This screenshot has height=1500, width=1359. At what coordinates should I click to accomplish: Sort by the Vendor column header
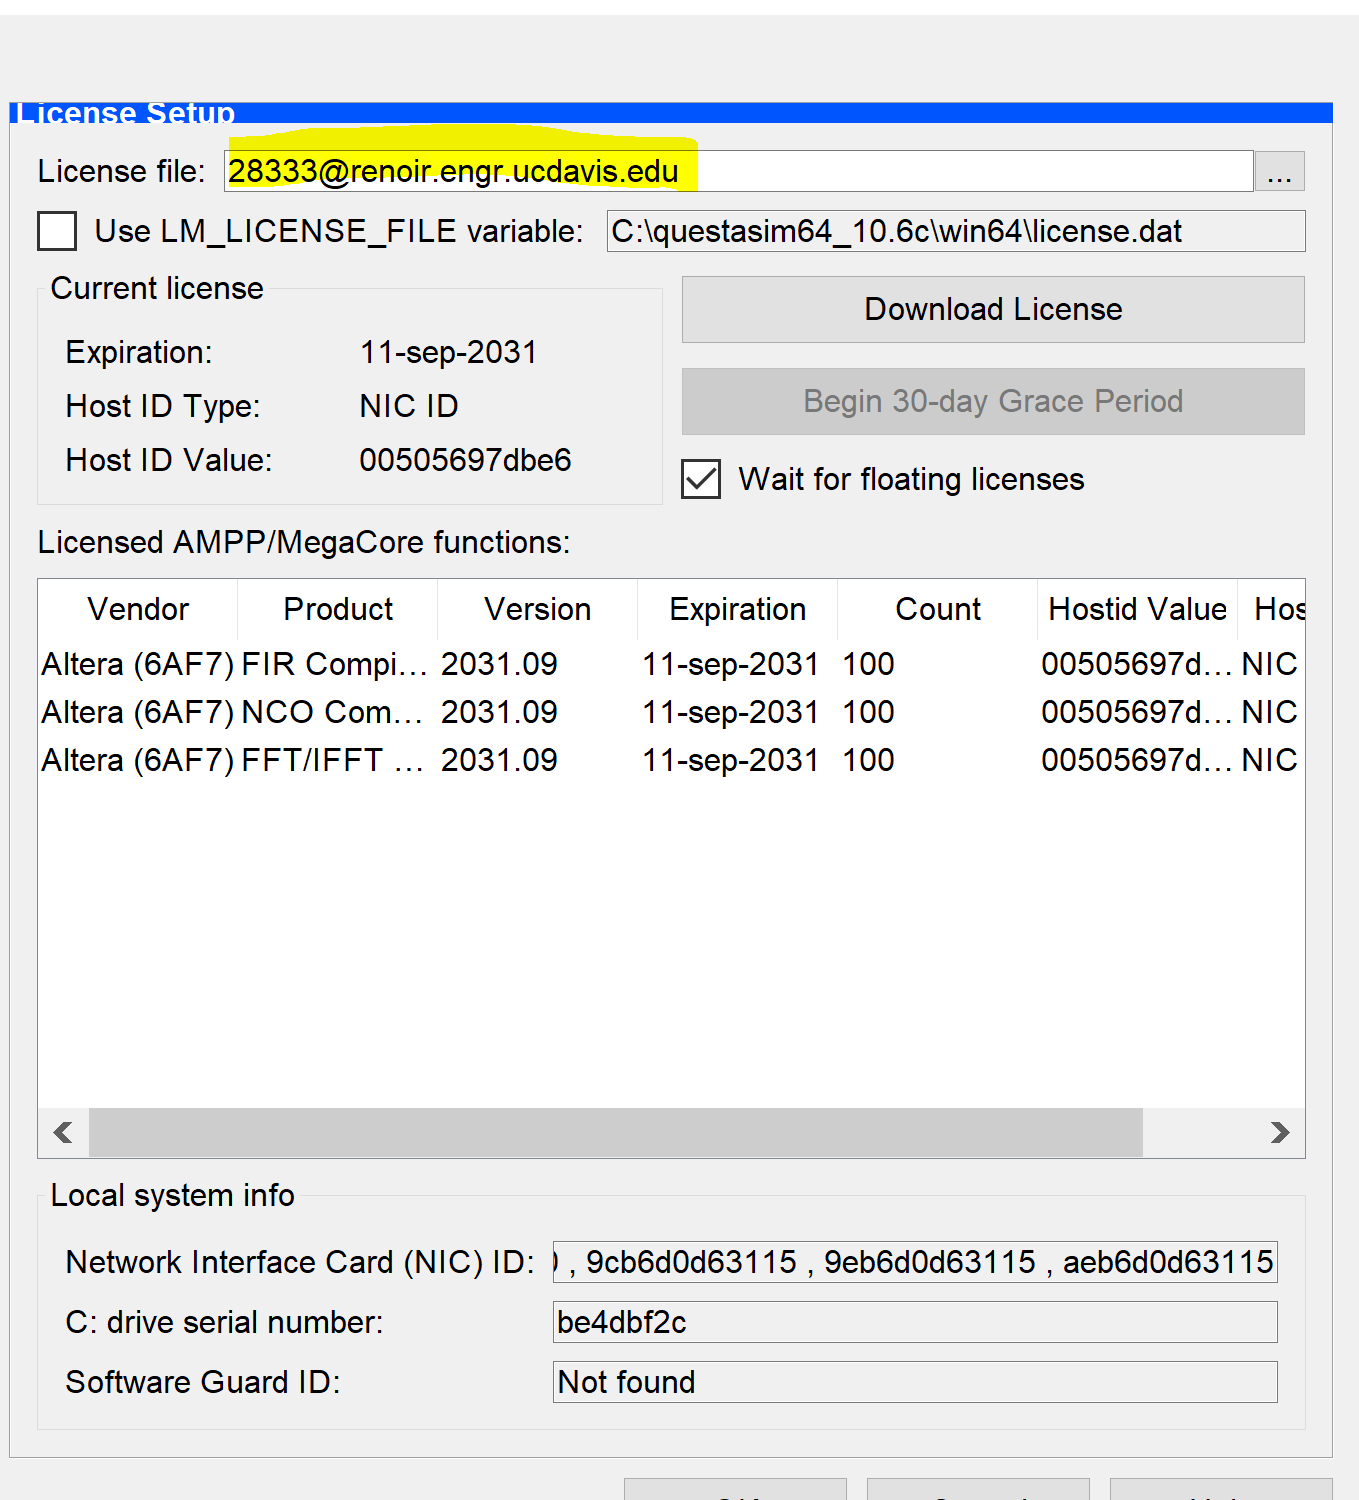tap(138, 609)
